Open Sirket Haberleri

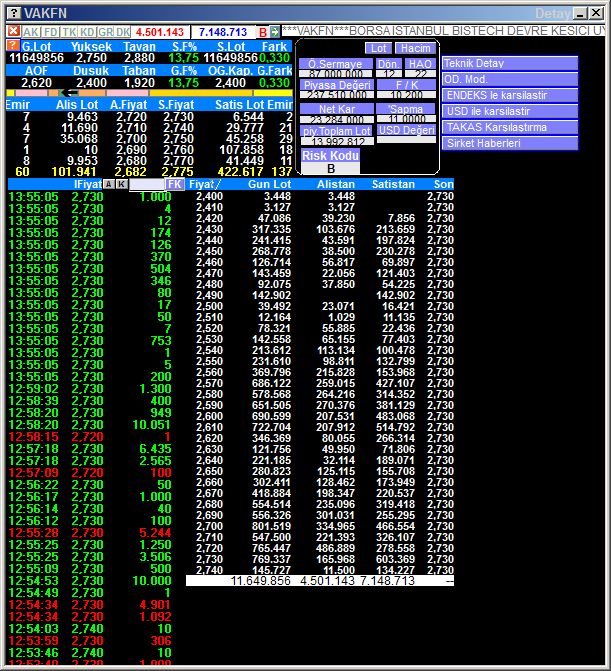click(x=510, y=143)
